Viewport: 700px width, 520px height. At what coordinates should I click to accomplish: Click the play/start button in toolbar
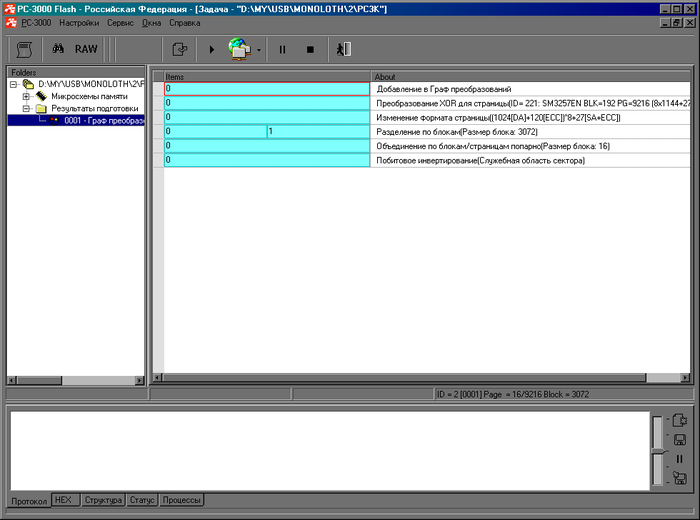click(x=211, y=48)
